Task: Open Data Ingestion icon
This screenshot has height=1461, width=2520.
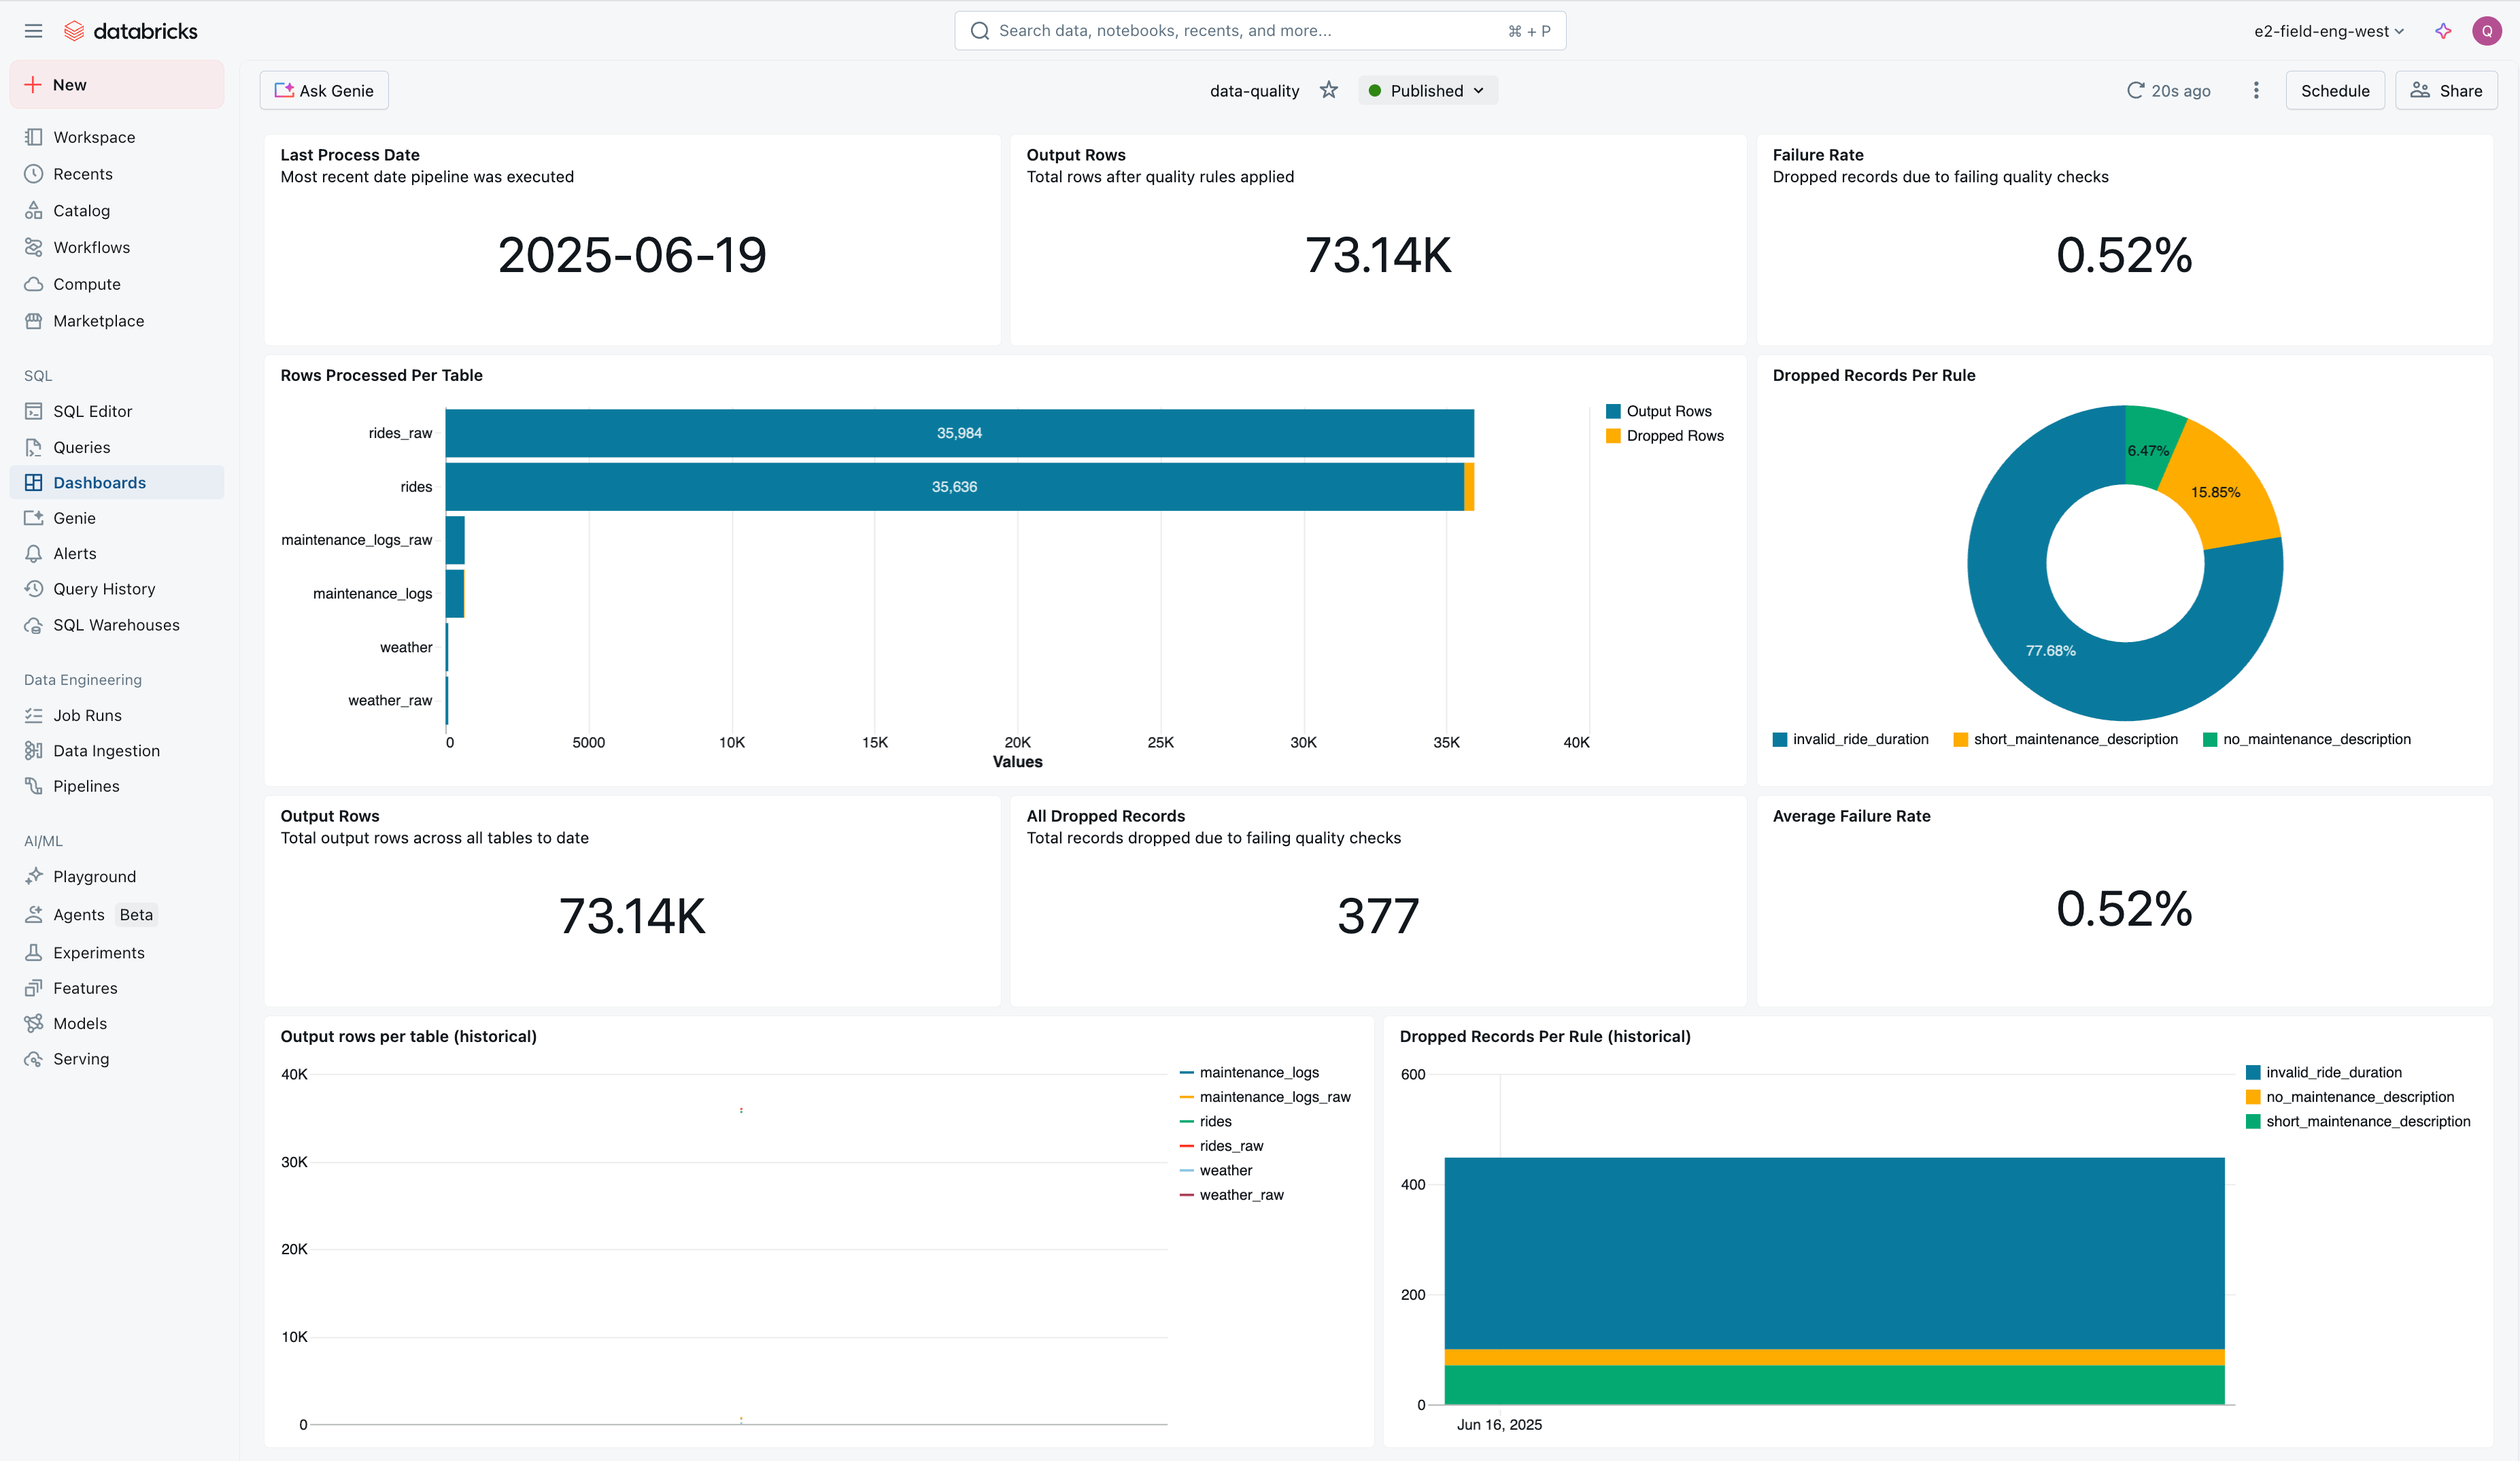Action: click(34, 751)
